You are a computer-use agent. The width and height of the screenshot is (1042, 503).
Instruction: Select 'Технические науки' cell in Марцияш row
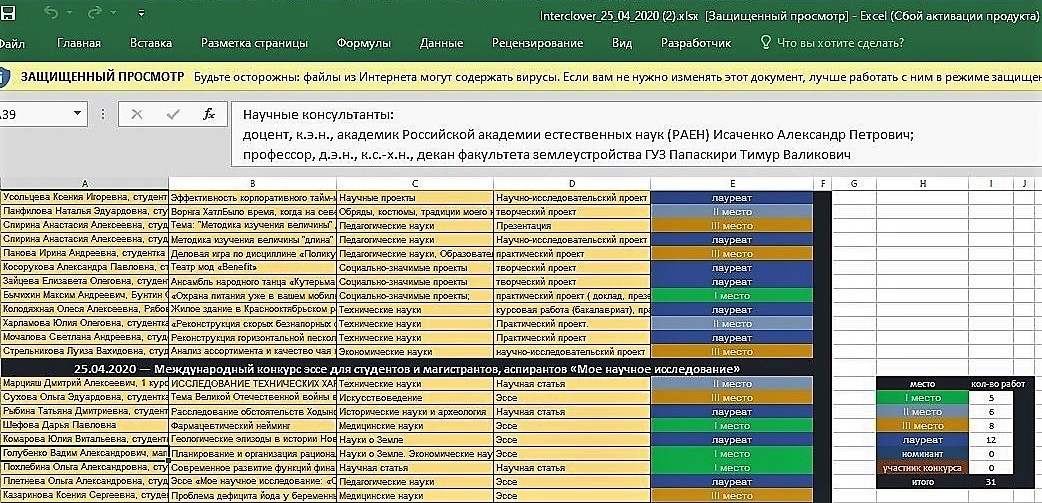[x=415, y=383]
